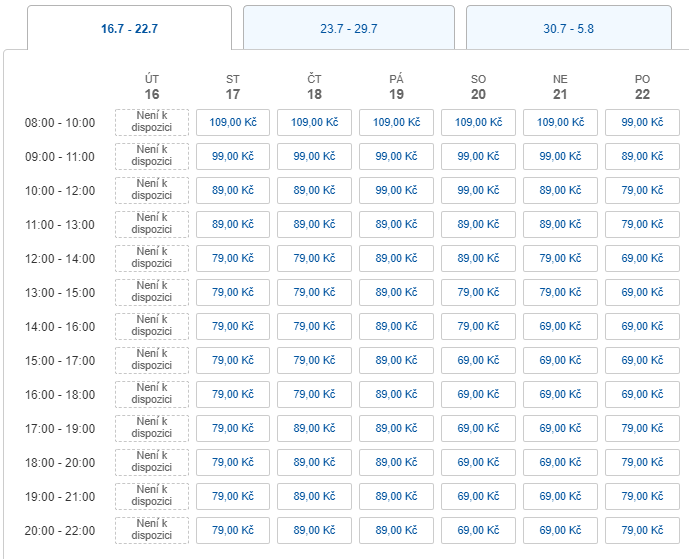Click unavailable Tuesday 16 slot 08:00 - 10:00
Screen dimensions: 689x559
pyautogui.click(x=152, y=122)
